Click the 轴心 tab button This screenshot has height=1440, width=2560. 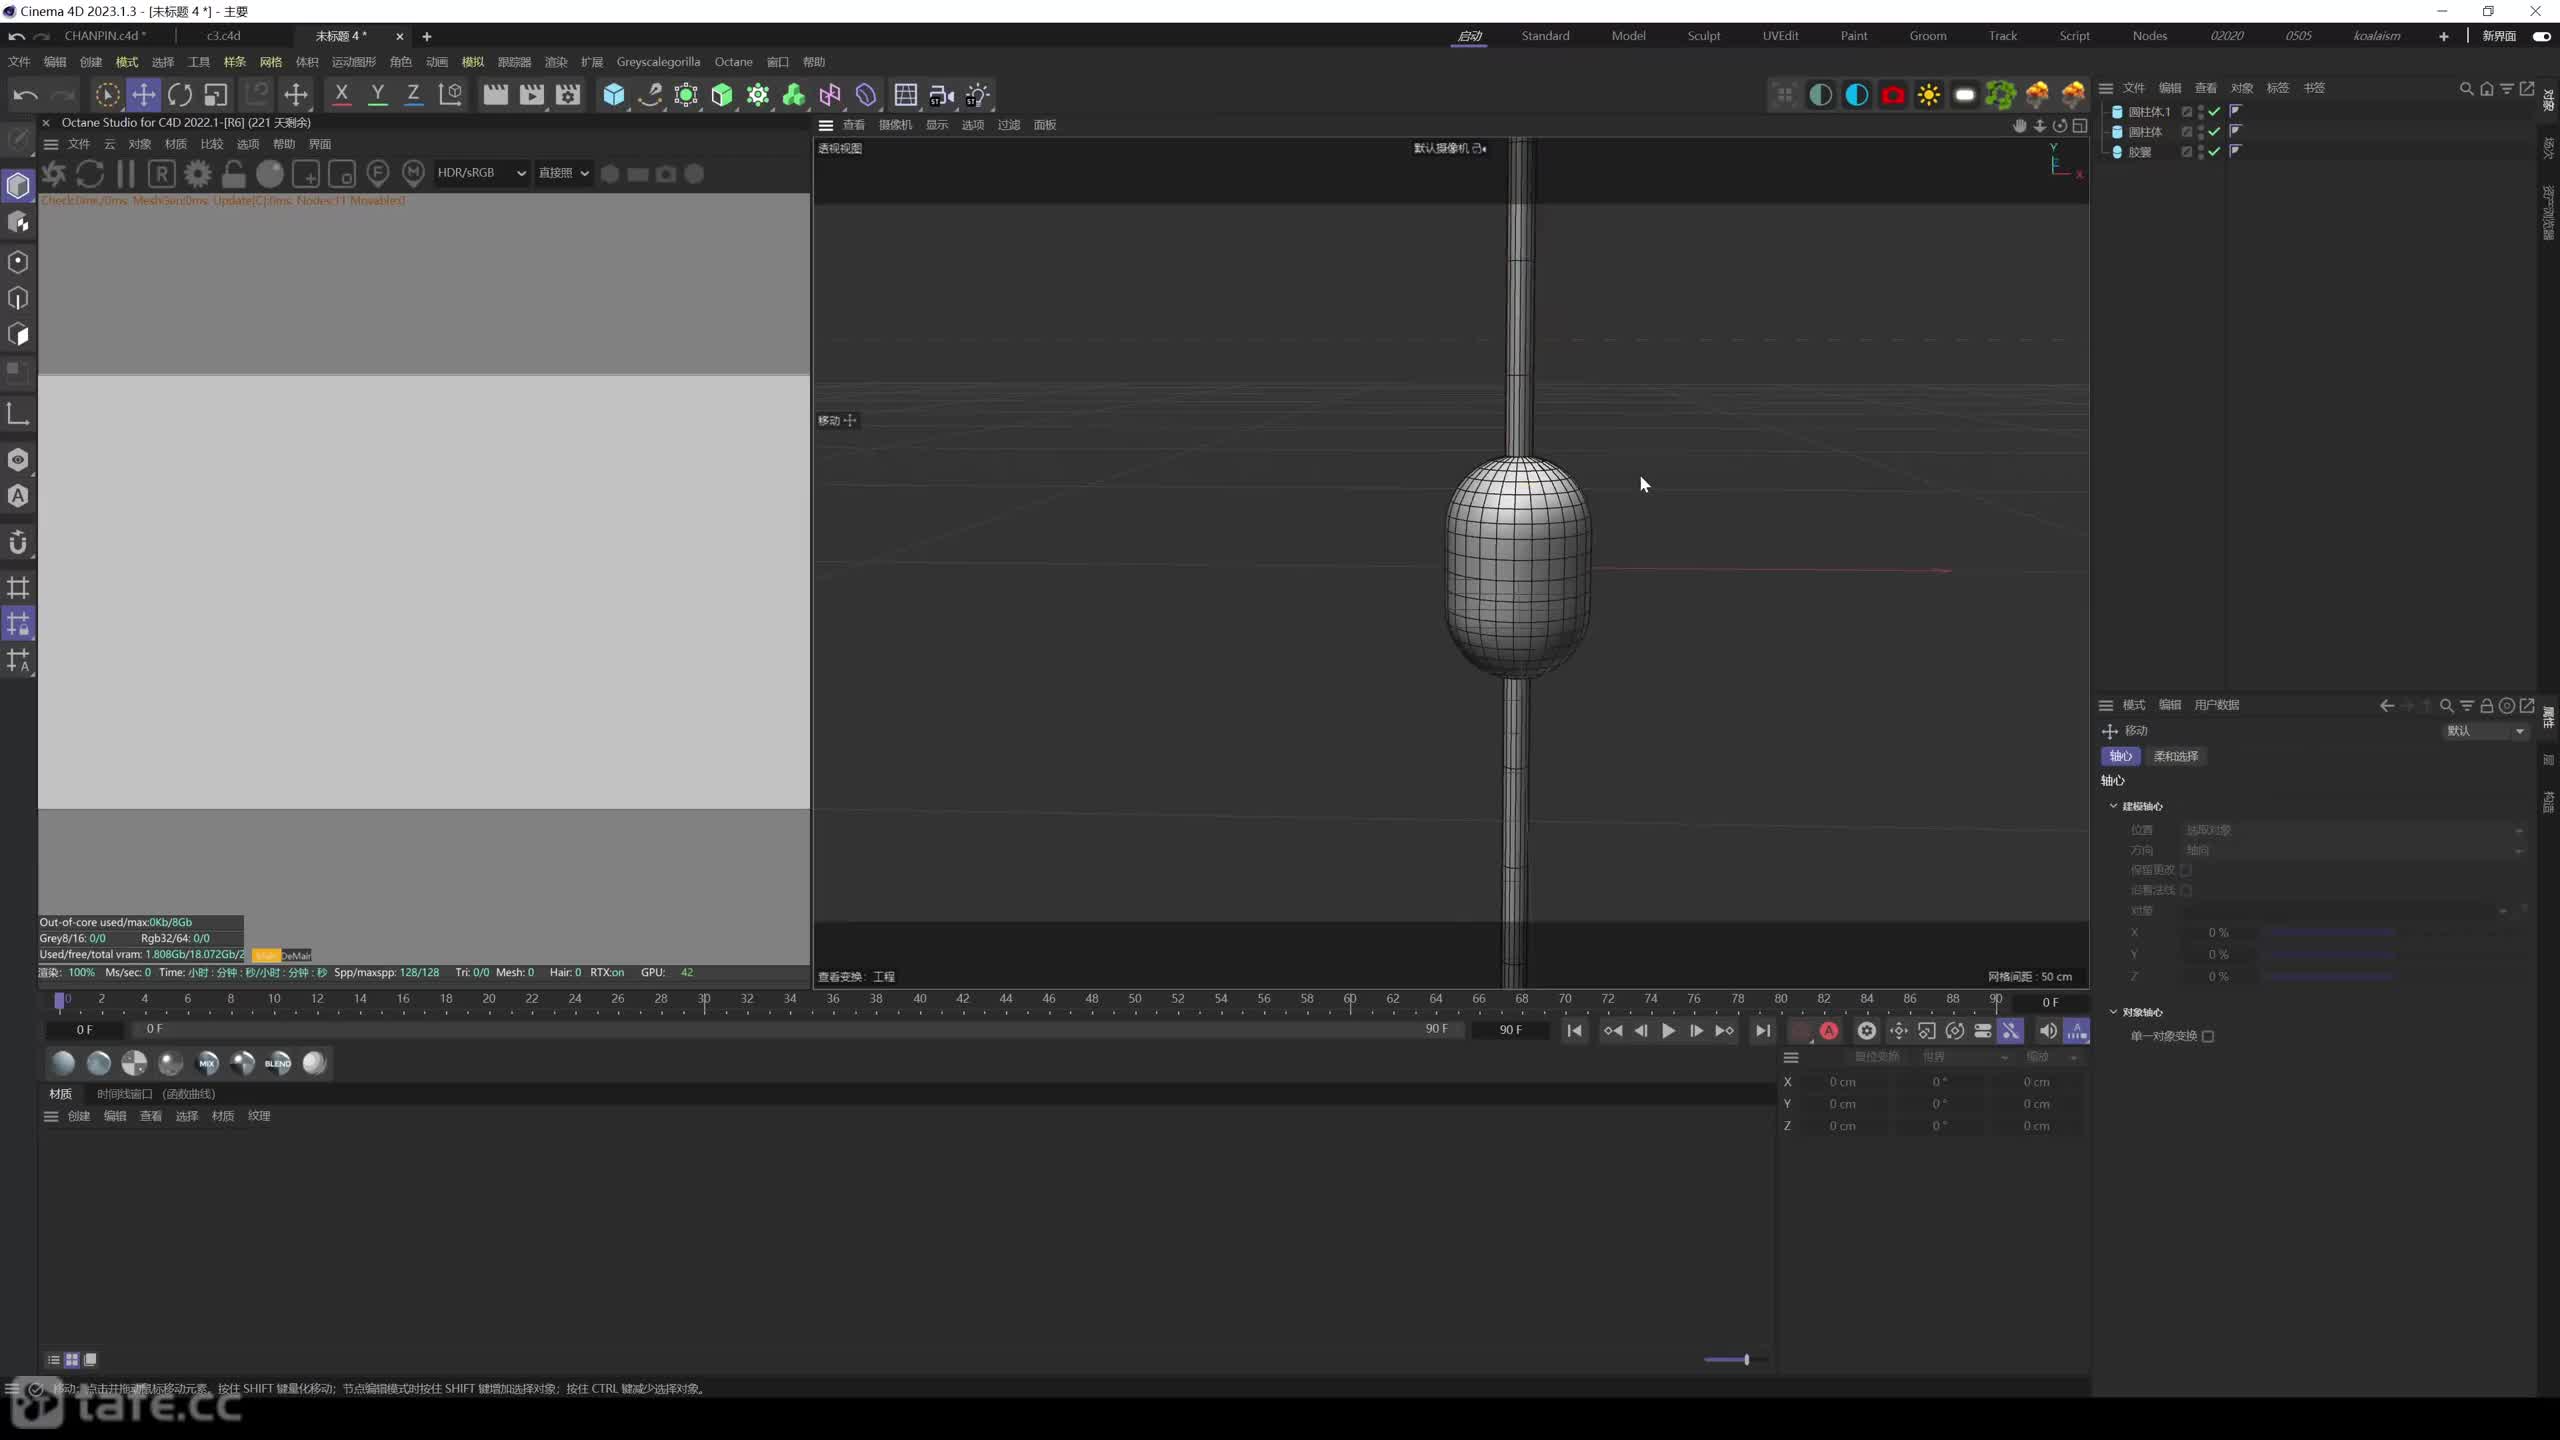[2120, 756]
